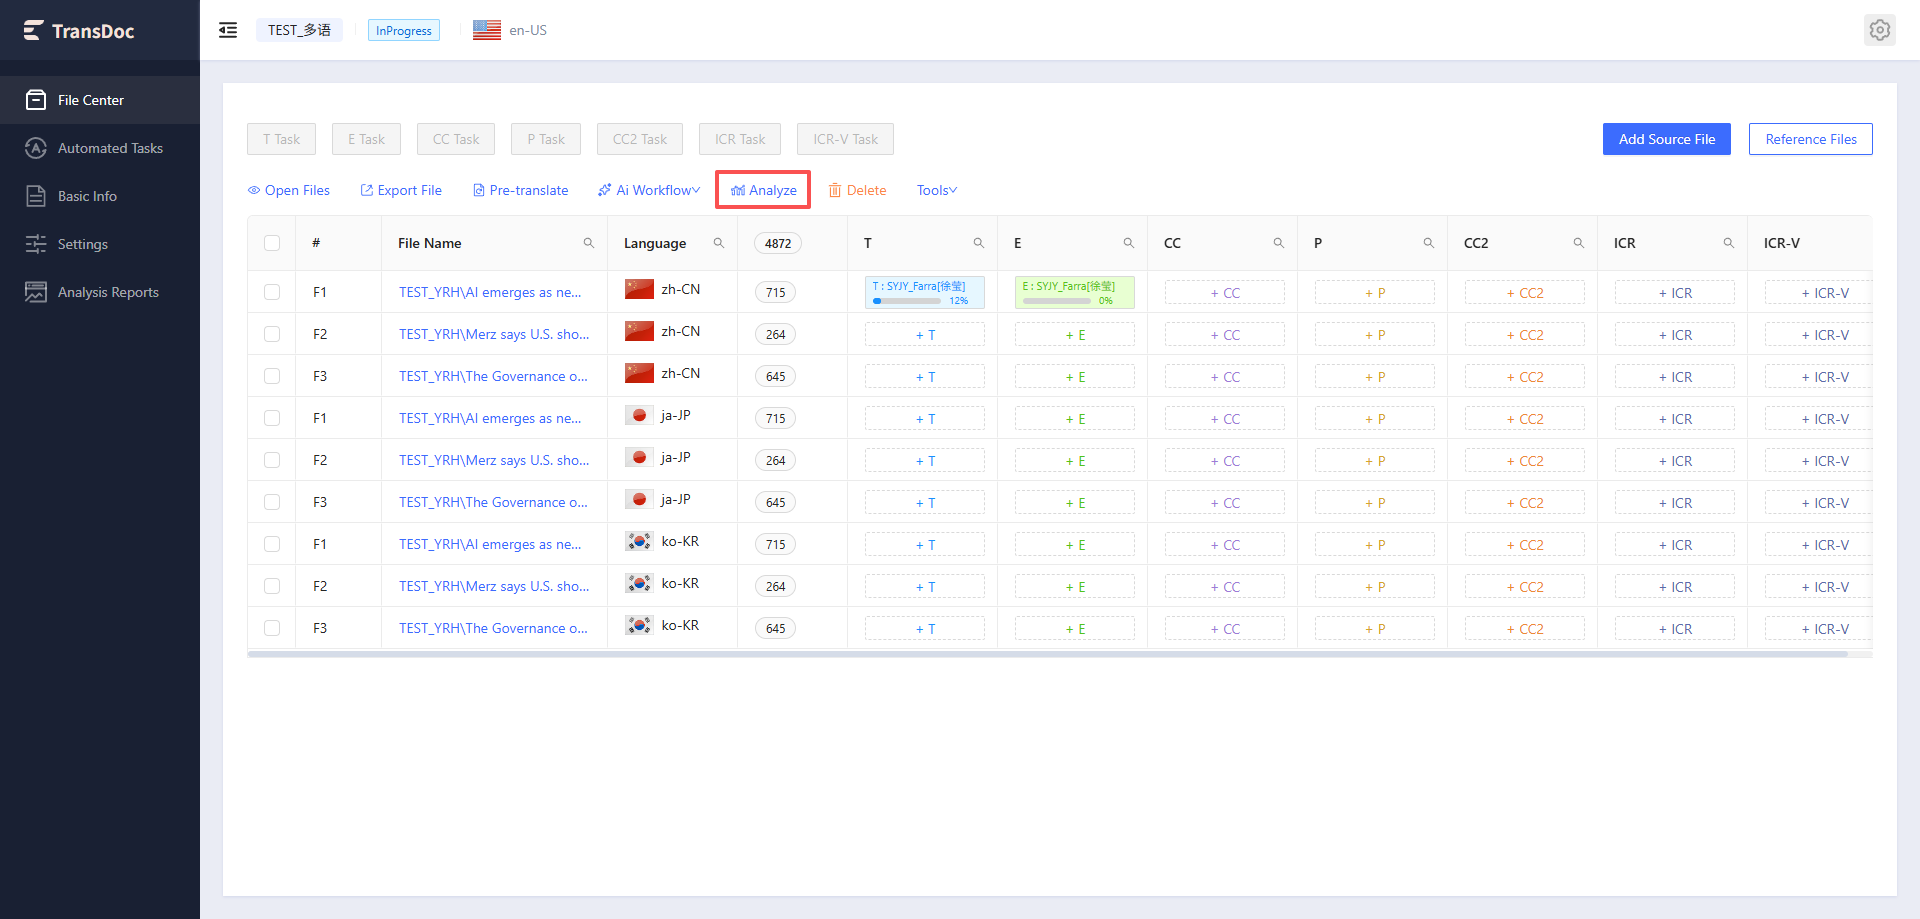Click the Analyze toolbar button
1920x919 pixels.
pos(763,190)
